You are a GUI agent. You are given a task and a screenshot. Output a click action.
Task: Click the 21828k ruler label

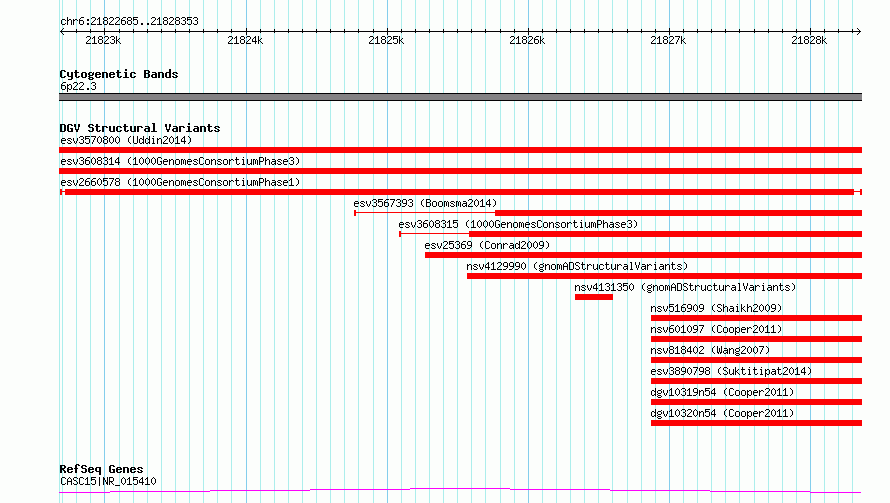click(x=809, y=40)
